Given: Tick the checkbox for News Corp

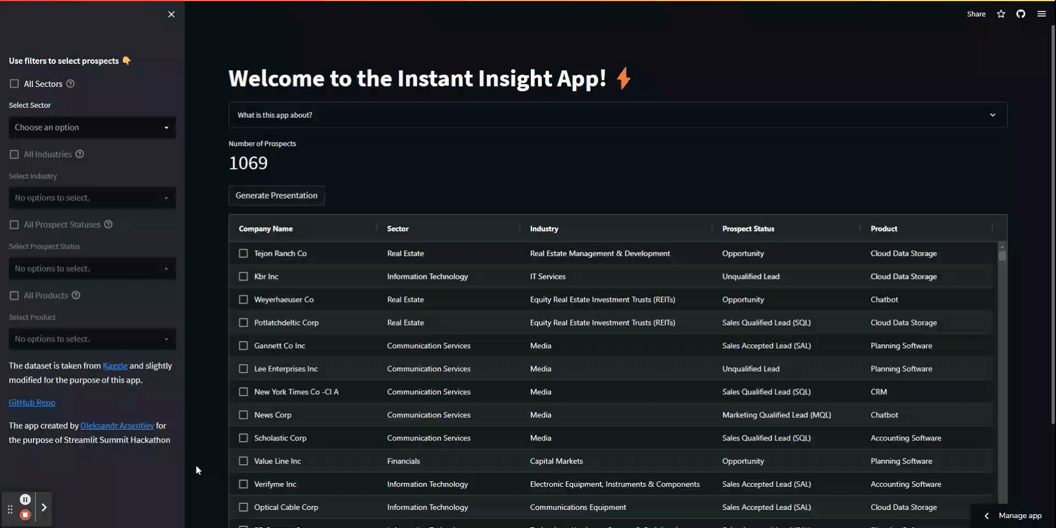Looking at the screenshot, I should 243,415.
